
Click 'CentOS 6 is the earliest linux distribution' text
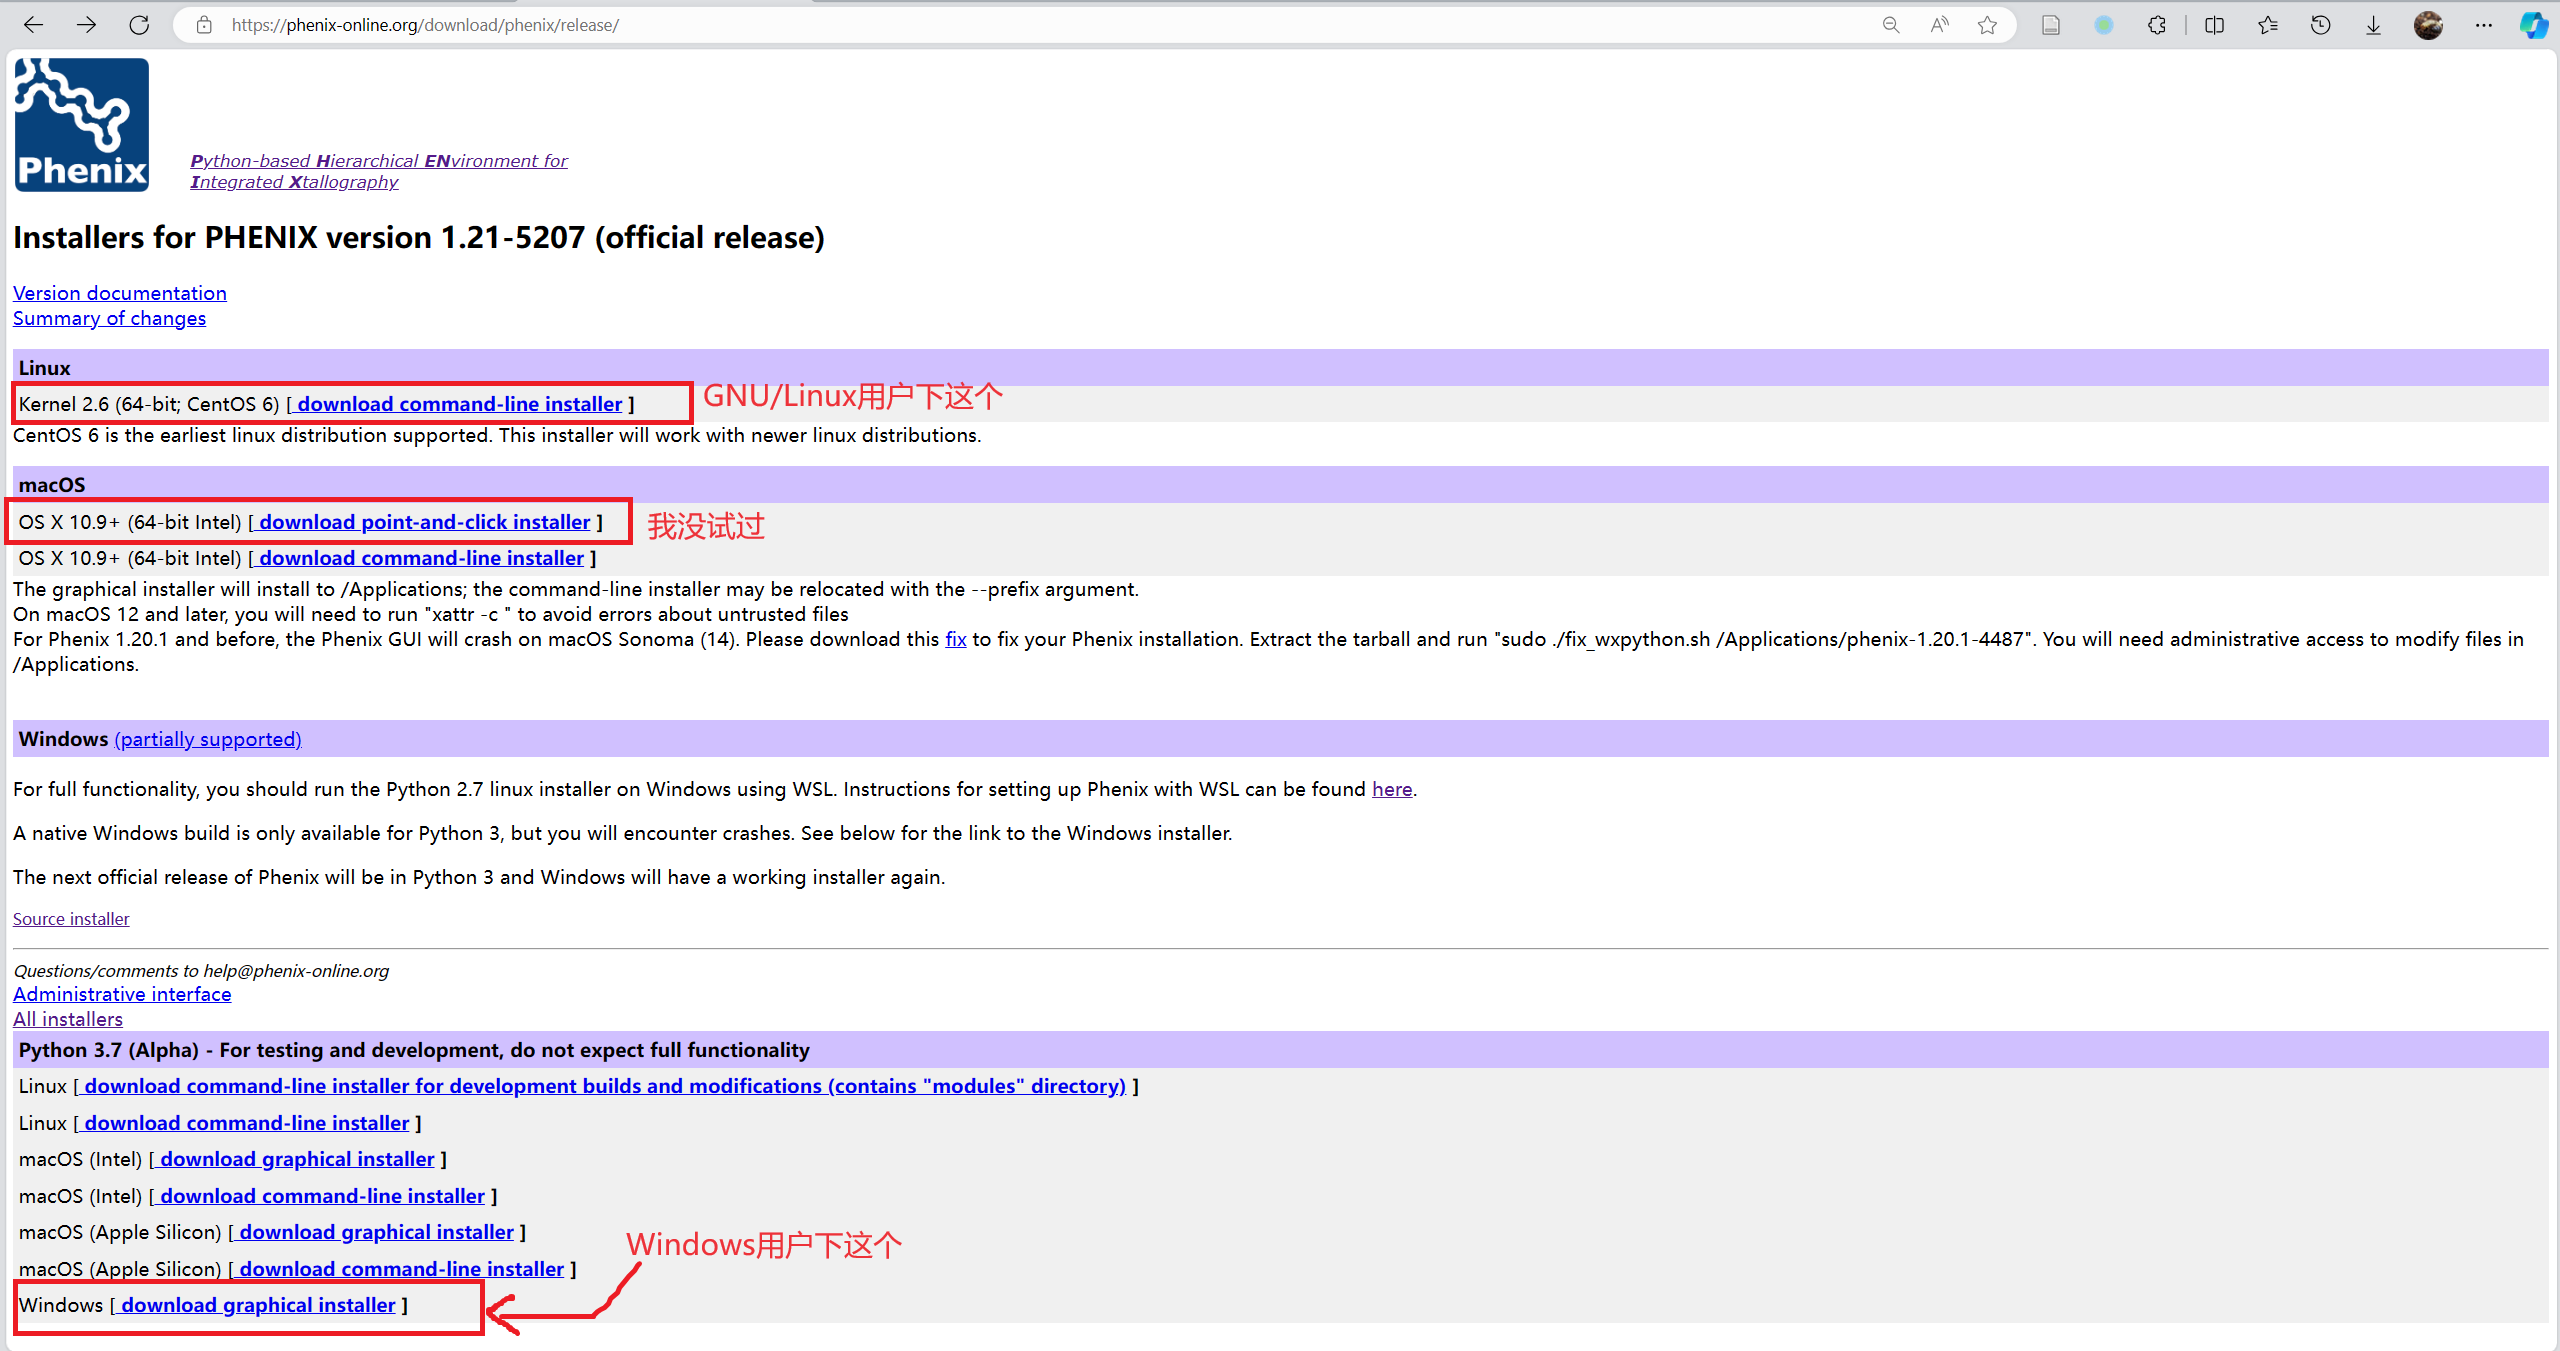click(x=497, y=435)
